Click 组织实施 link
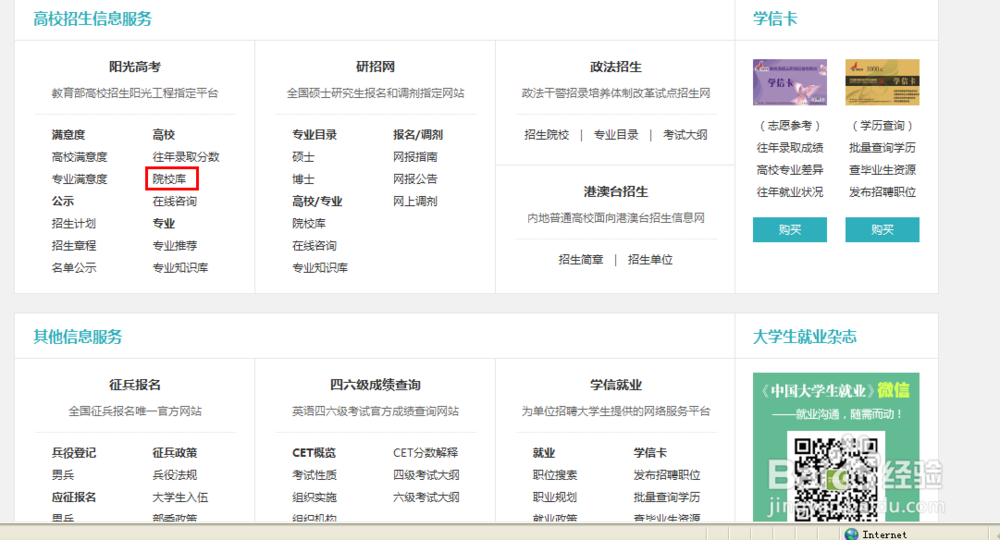 tap(314, 497)
